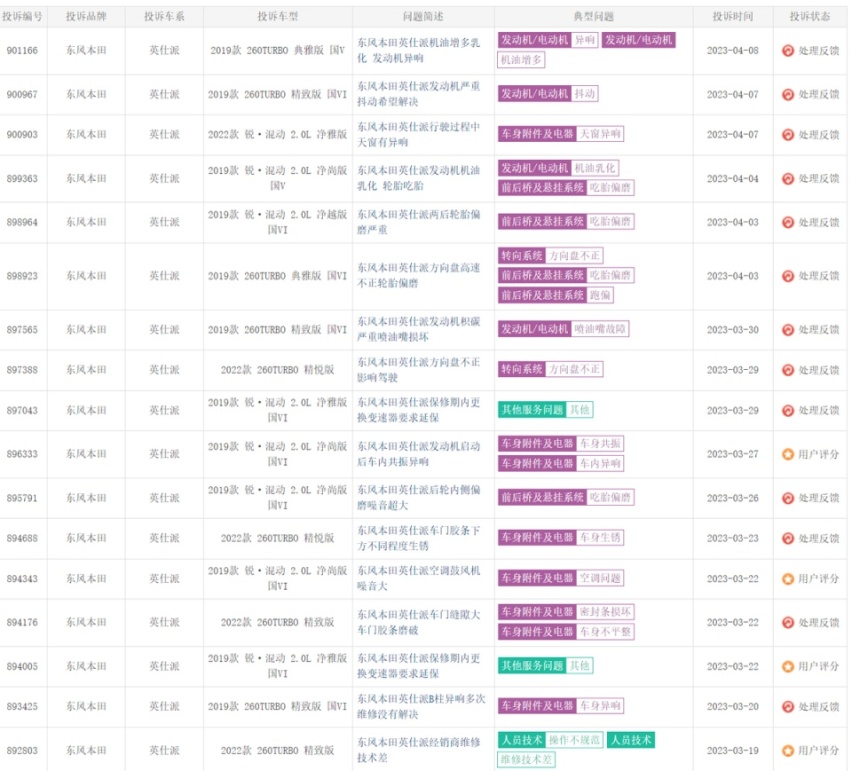Image resolution: width=852 pixels, height=771 pixels.
Task: Click status icon in row 895791
Action: (x=787, y=498)
